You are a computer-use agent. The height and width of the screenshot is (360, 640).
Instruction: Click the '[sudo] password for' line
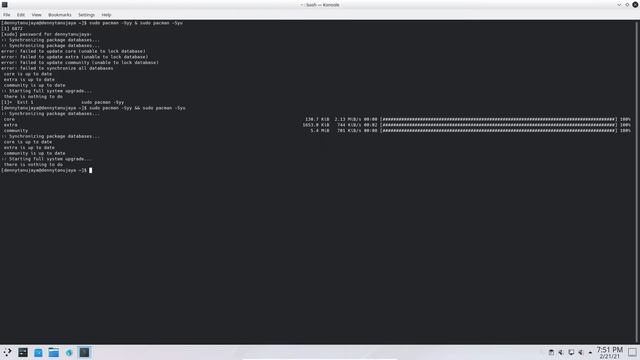click(46, 34)
